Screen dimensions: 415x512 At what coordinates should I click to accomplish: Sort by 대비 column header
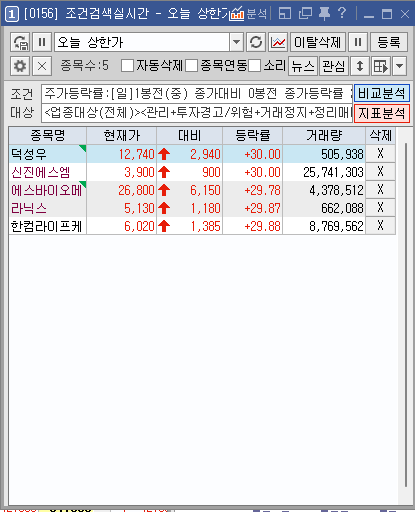click(x=190, y=135)
